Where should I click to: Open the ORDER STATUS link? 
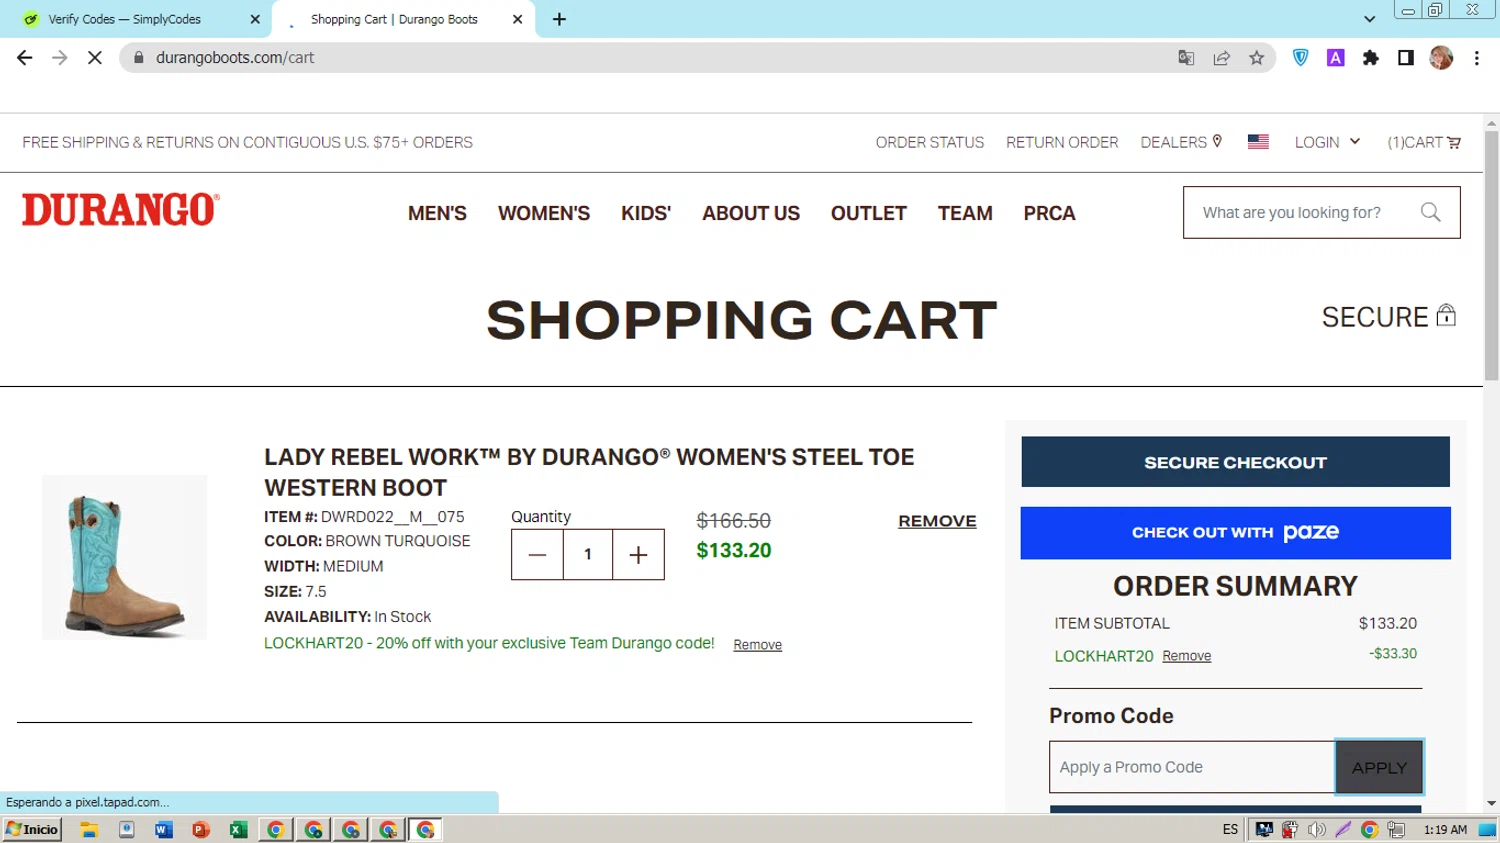pos(930,142)
